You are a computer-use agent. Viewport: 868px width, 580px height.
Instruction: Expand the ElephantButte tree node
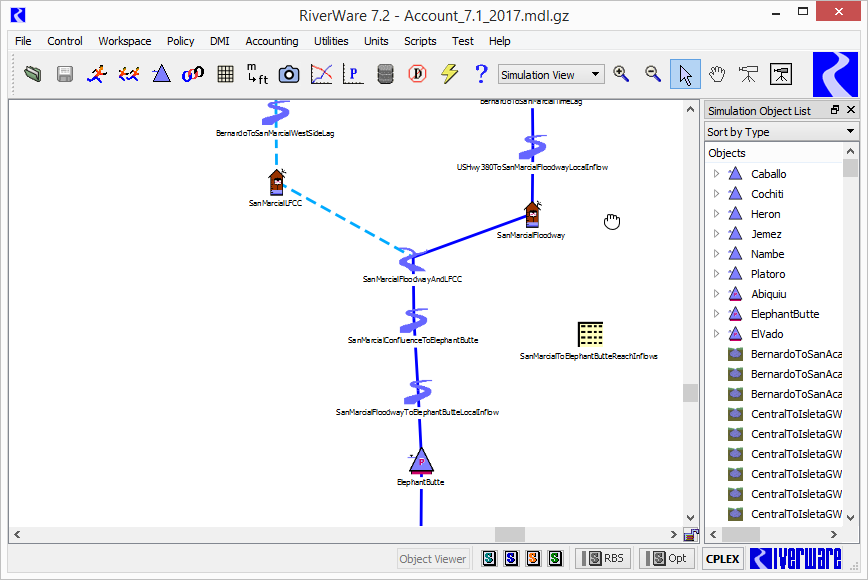(716, 314)
